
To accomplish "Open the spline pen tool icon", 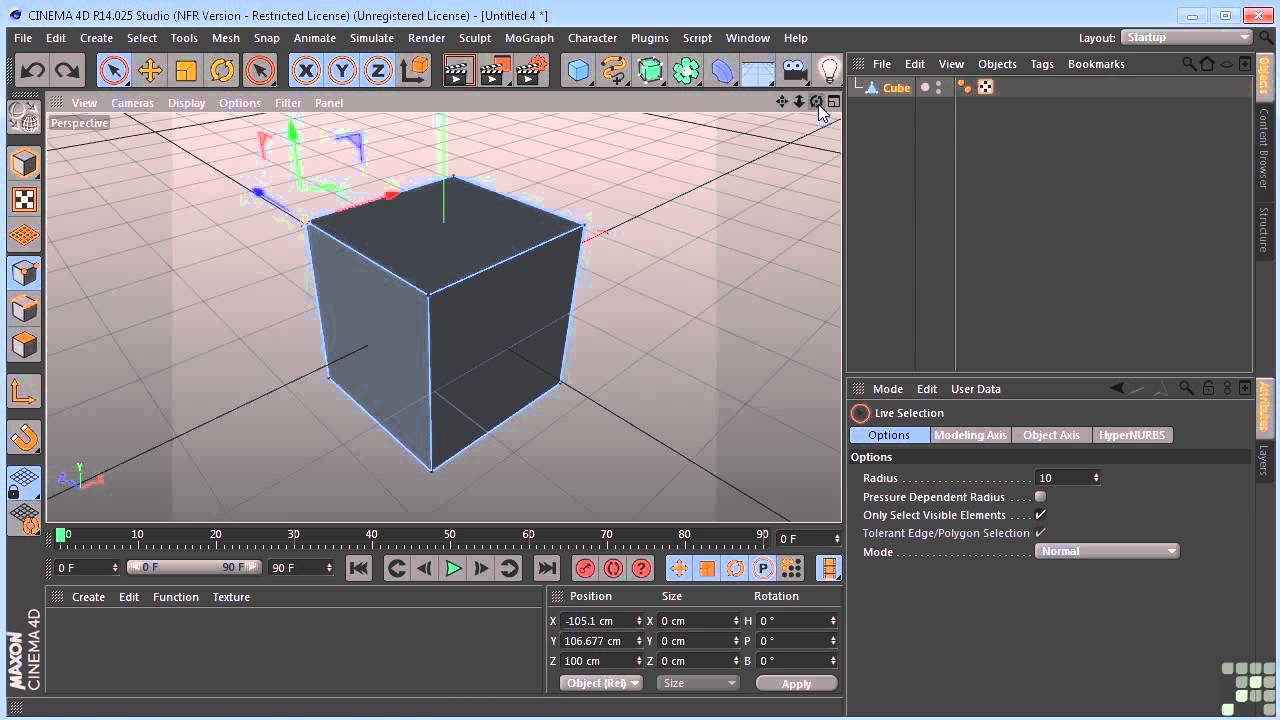I will [x=614, y=70].
